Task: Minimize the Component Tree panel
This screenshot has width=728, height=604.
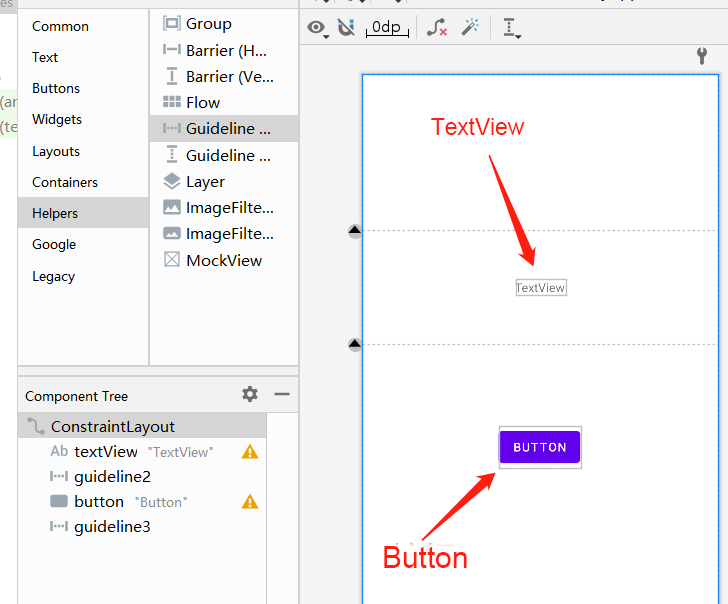Action: pos(282,394)
